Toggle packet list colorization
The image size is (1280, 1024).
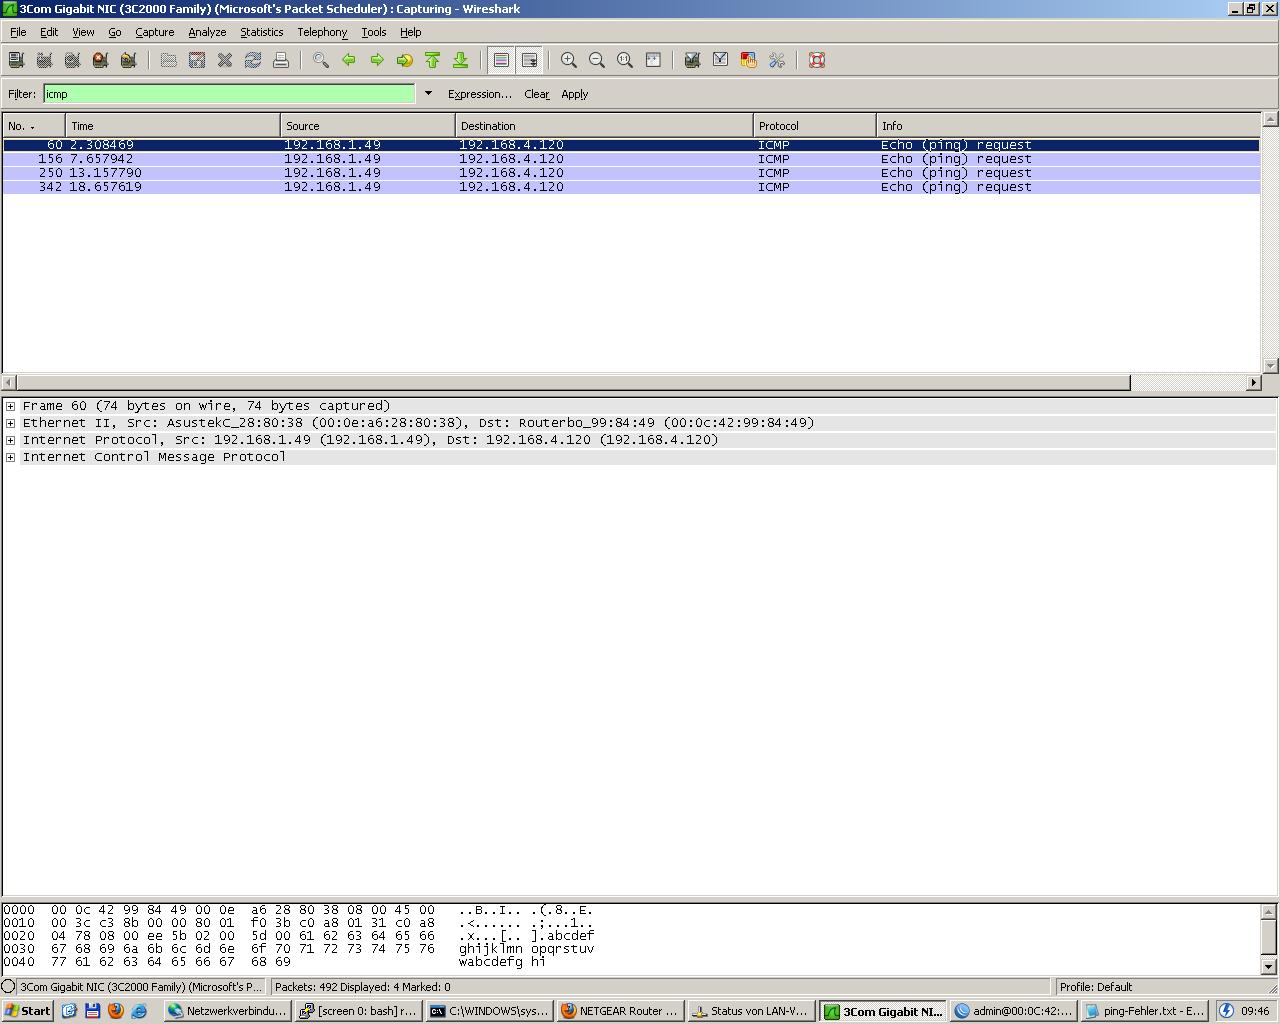(501, 60)
